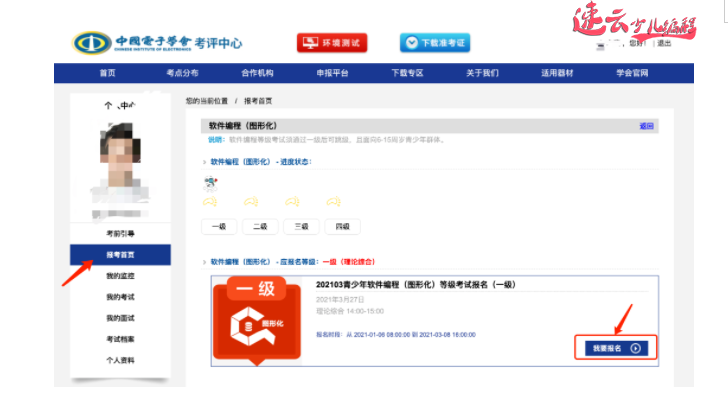728x403 pixels.
Task: Select the 四级 level button
Action: point(343,227)
